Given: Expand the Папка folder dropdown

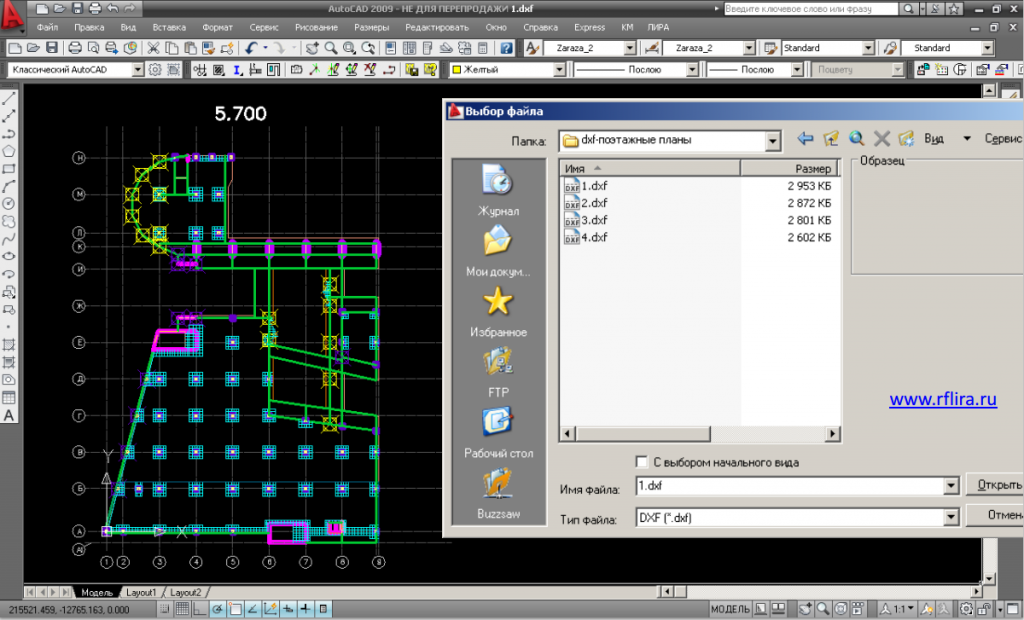Looking at the screenshot, I should [x=772, y=141].
